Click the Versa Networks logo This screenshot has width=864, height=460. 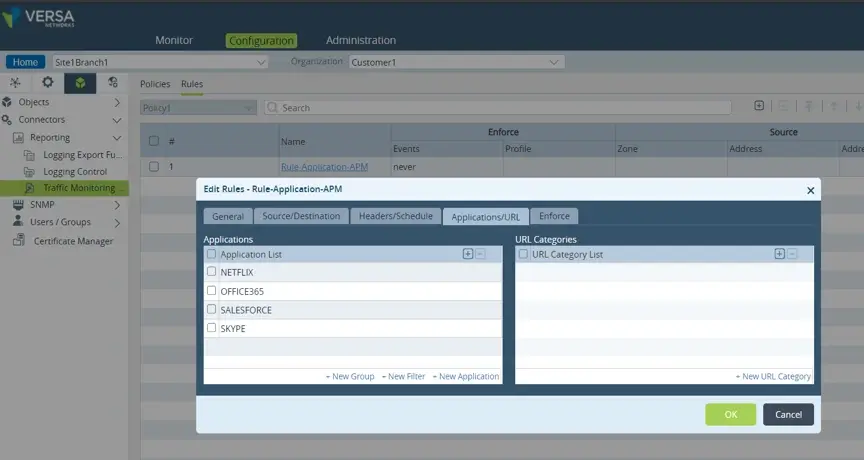tap(40, 17)
